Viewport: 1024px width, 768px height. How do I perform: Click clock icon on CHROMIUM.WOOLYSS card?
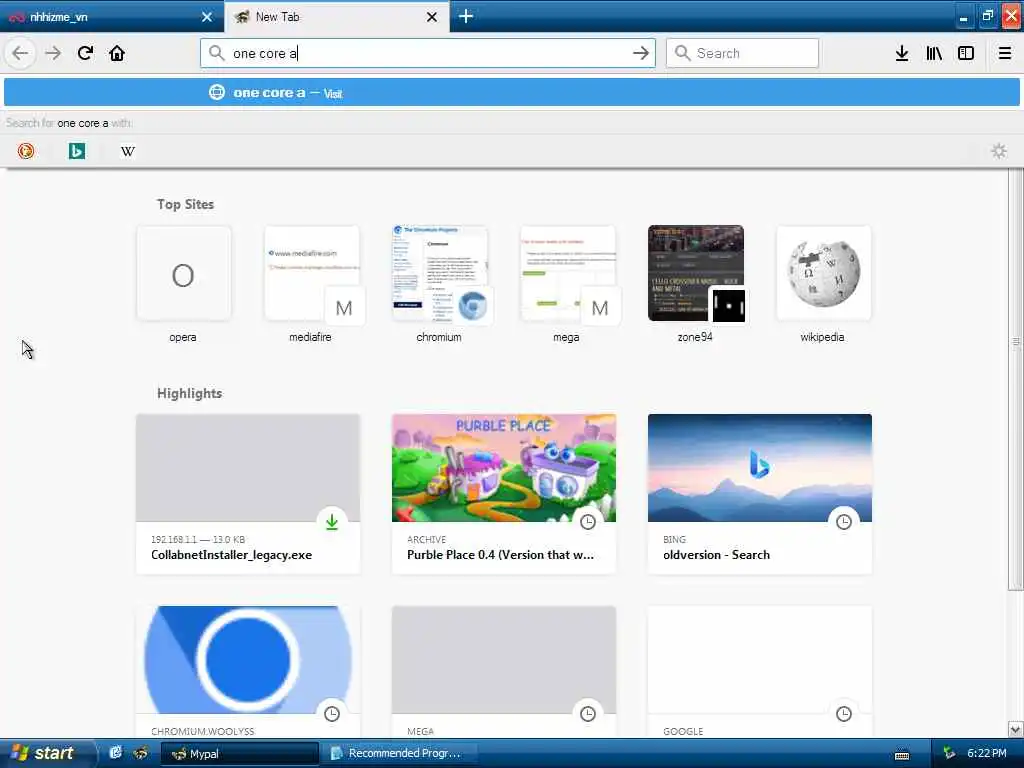tap(332, 714)
